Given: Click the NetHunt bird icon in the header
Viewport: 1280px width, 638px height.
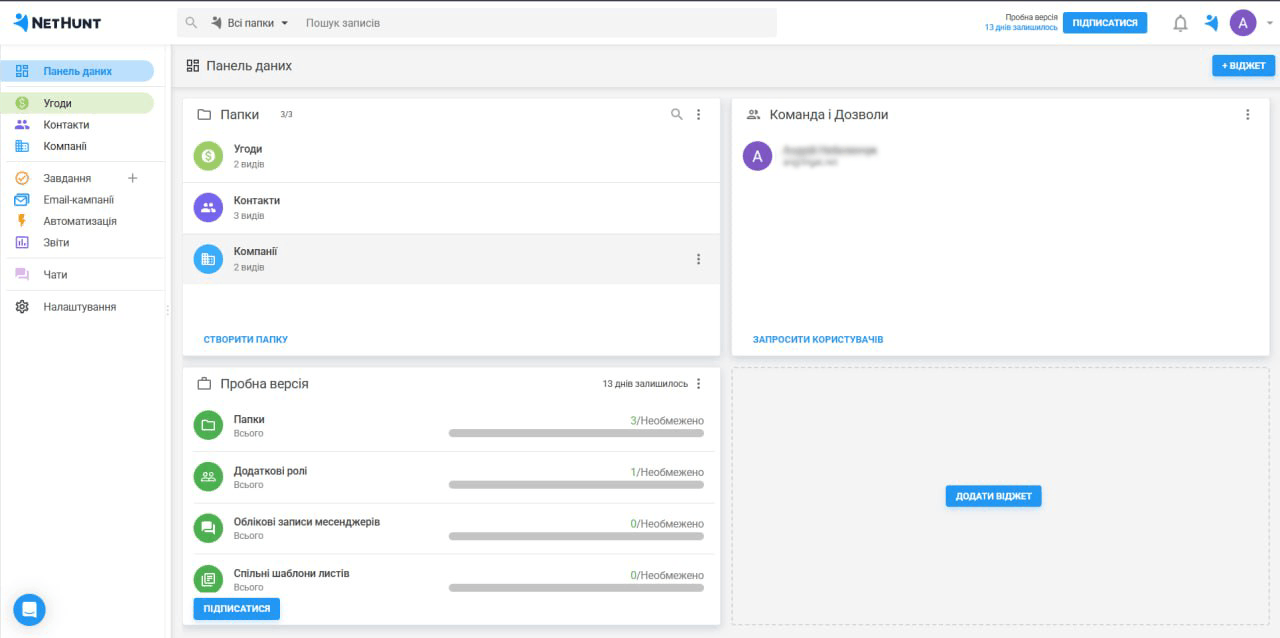Looking at the screenshot, I should 1212,23.
